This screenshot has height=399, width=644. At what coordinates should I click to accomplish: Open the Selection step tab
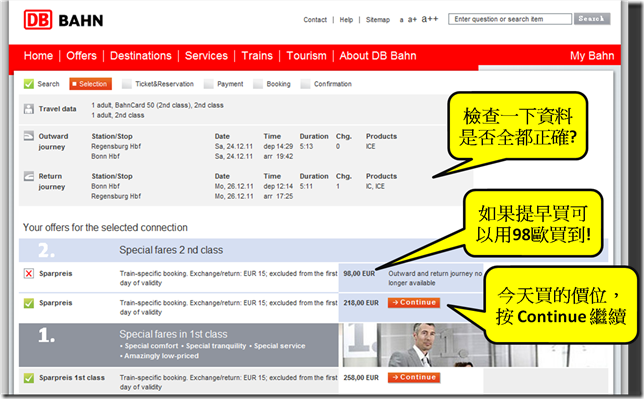(90, 84)
